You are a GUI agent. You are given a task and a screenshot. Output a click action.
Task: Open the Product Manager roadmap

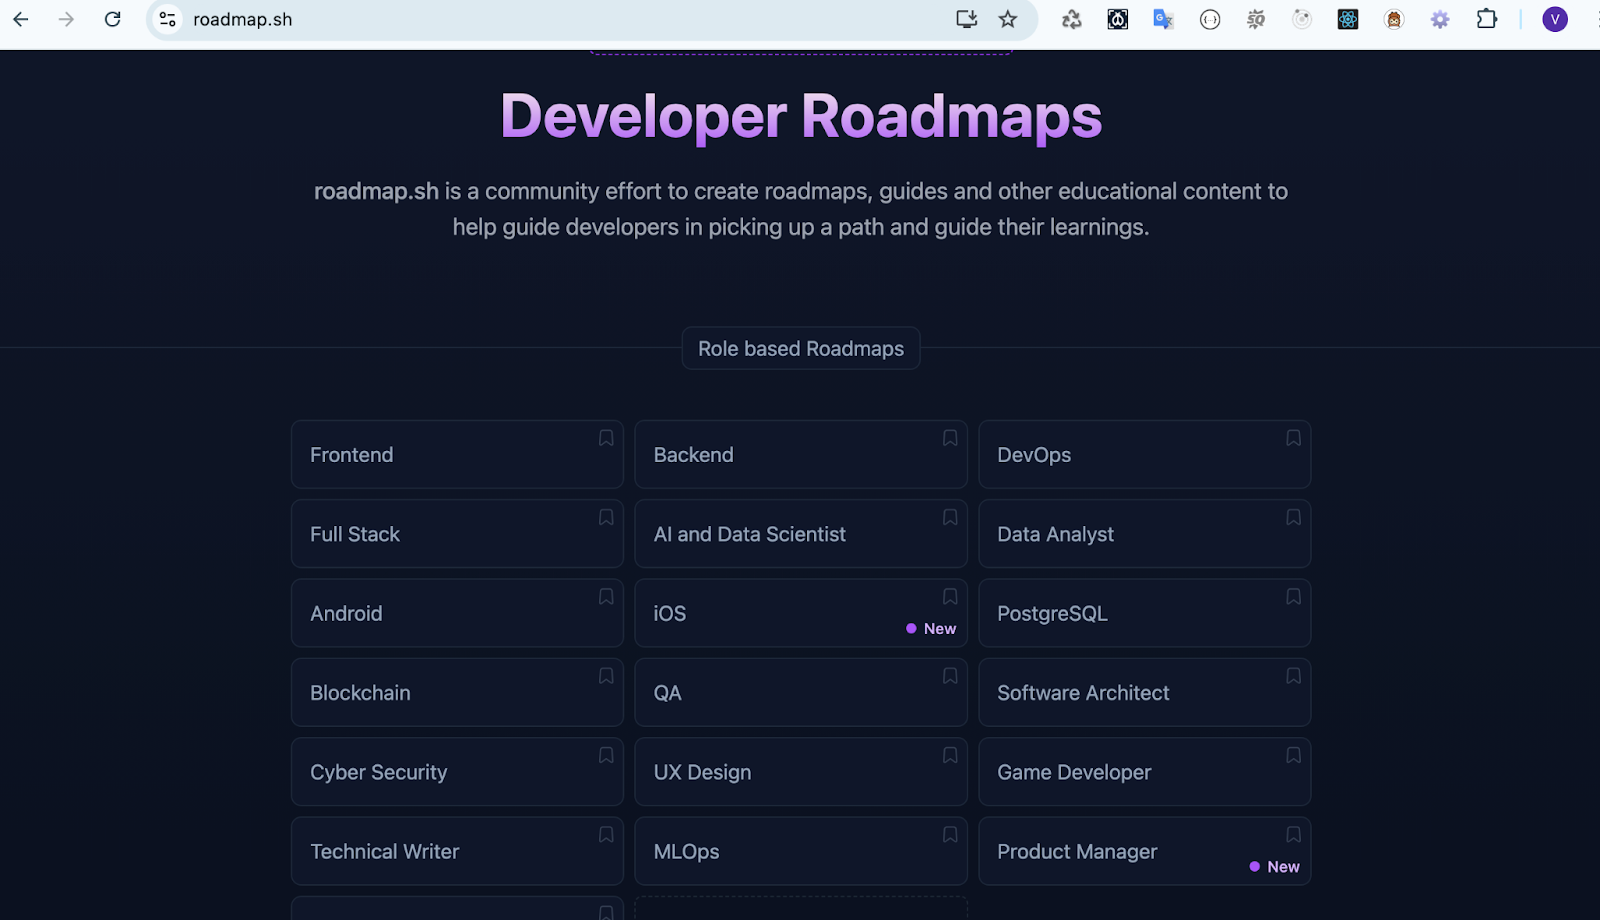[1145, 851]
